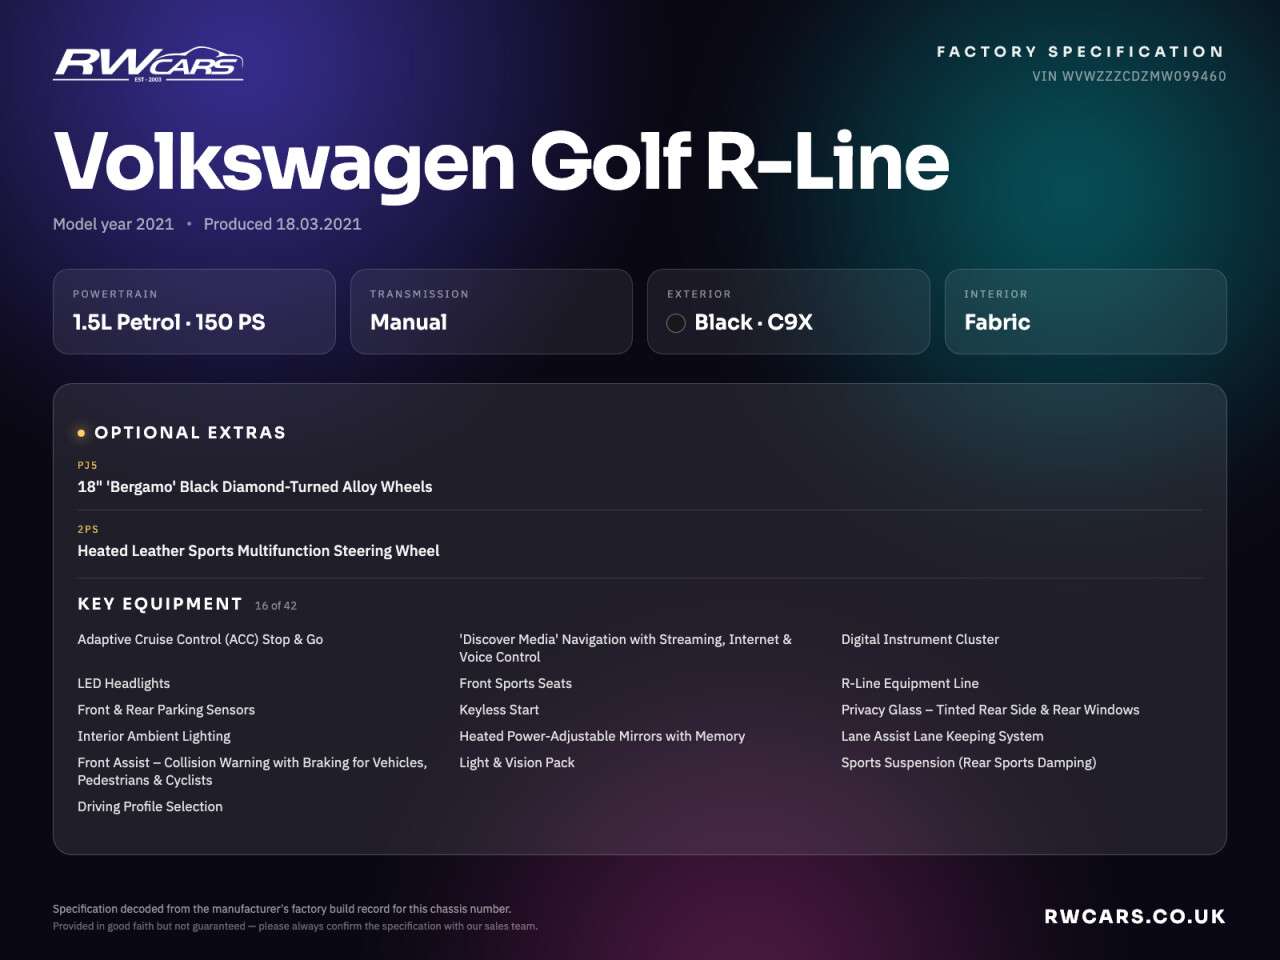Image resolution: width=1280 pixels, height=960 pixels.
Task: Click the Front Sports Seats item
Action: [516, 683]
